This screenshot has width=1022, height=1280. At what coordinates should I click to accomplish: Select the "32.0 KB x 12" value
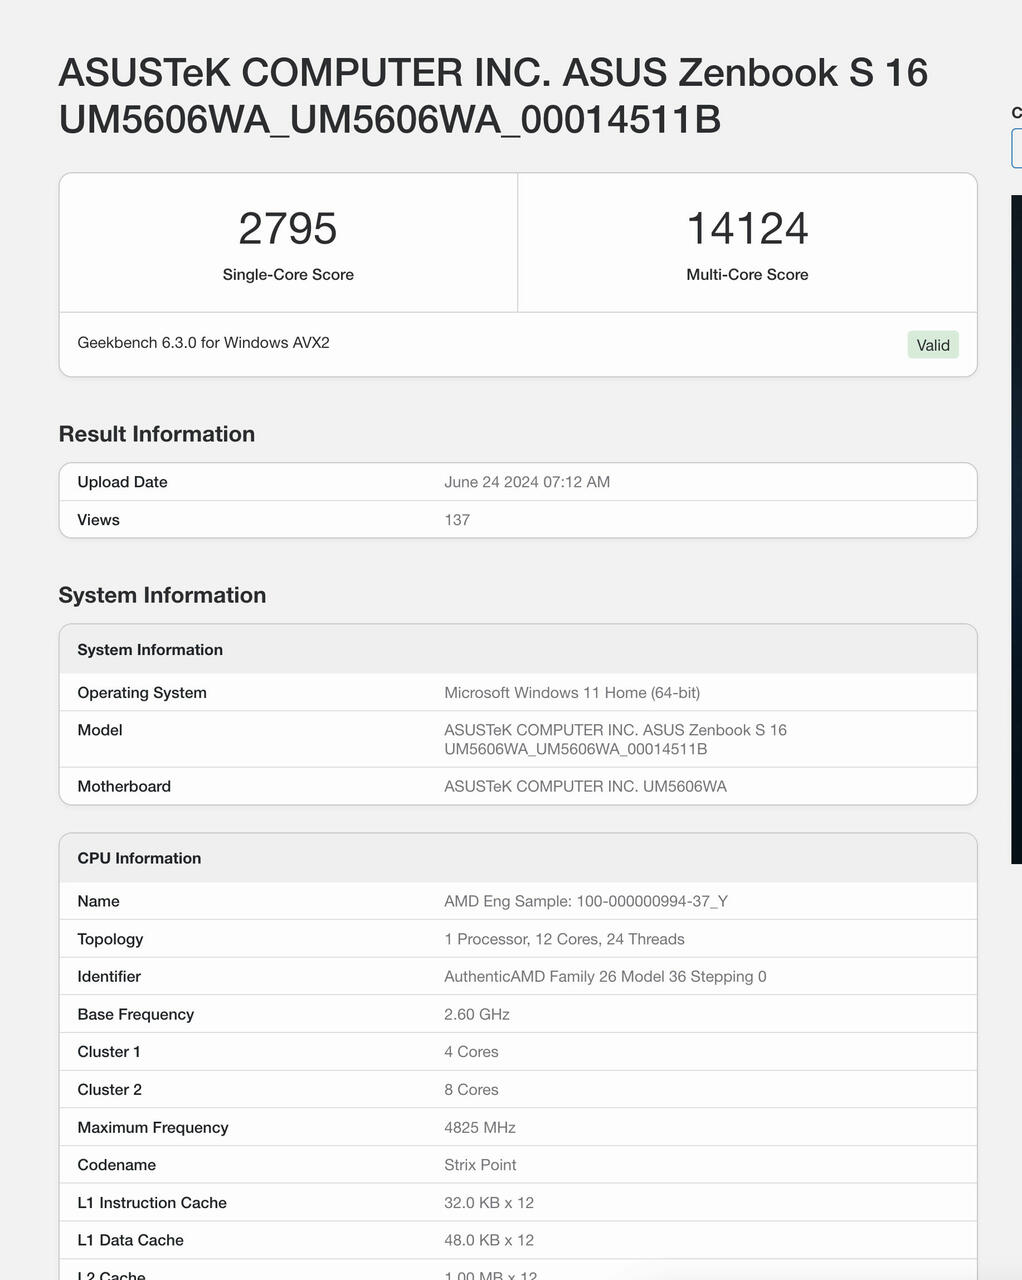pyautogui.click(x=489, y=1203)
